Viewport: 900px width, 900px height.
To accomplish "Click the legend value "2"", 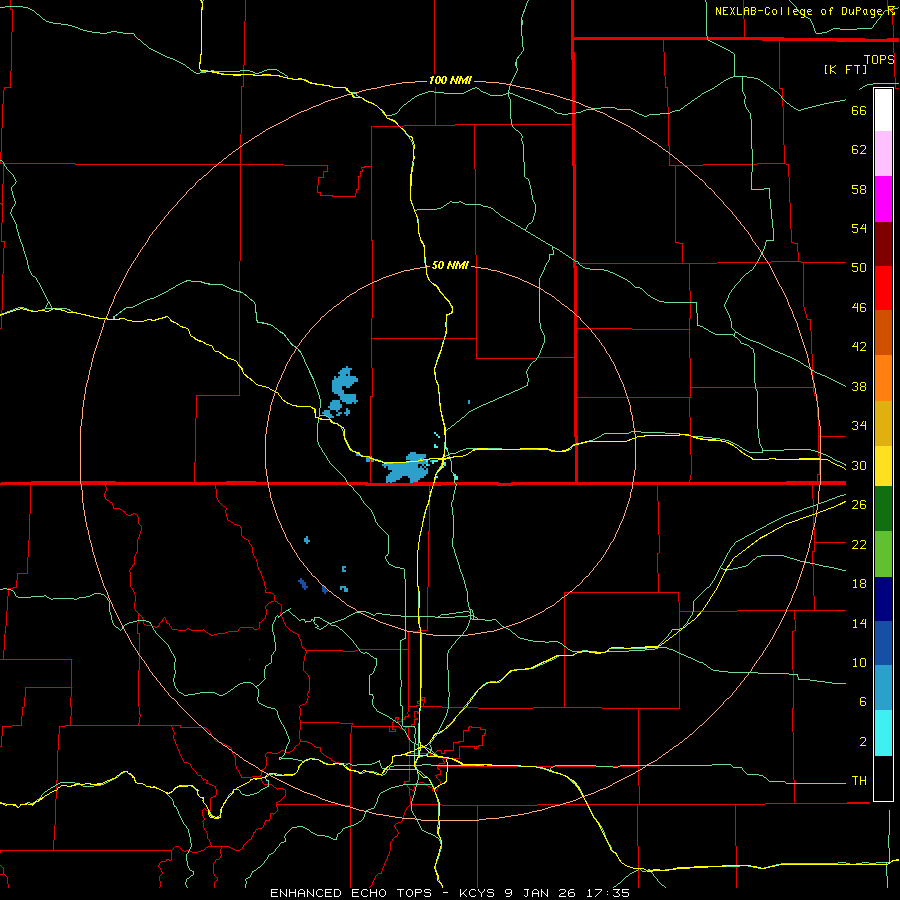I will point(862,741).
